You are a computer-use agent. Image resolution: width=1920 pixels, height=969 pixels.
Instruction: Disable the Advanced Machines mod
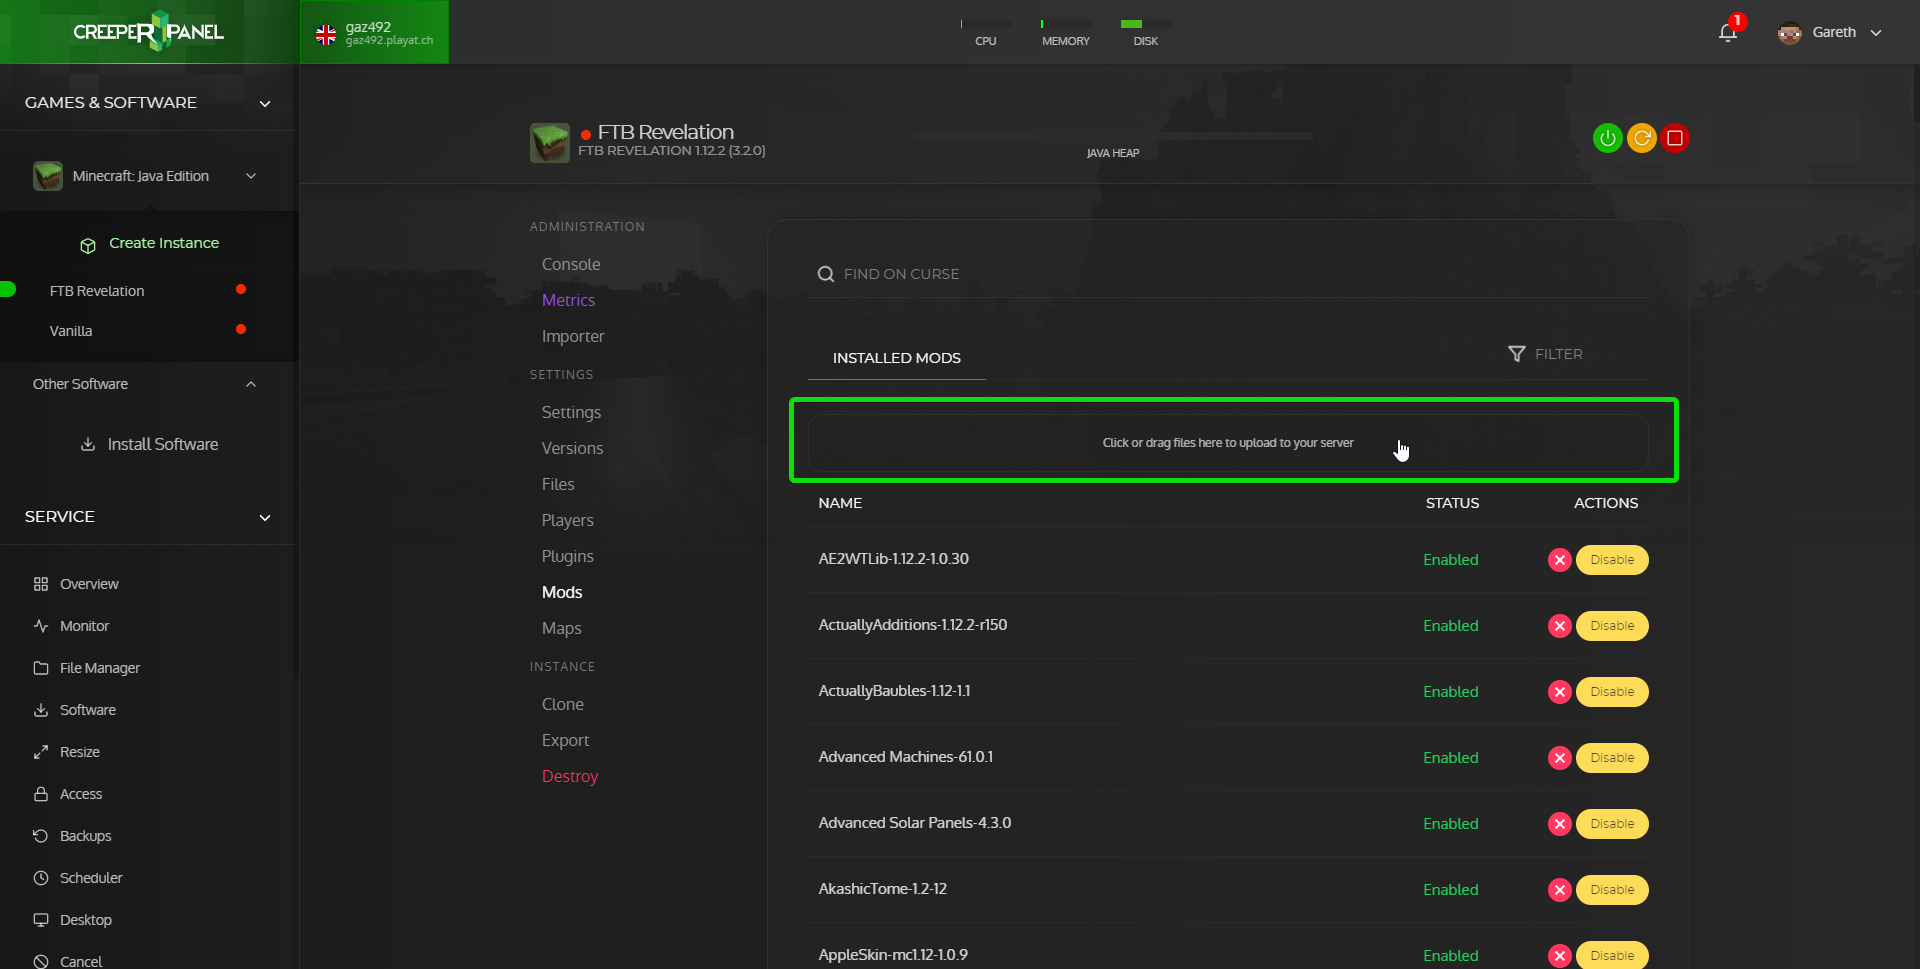click(1612, 758)
